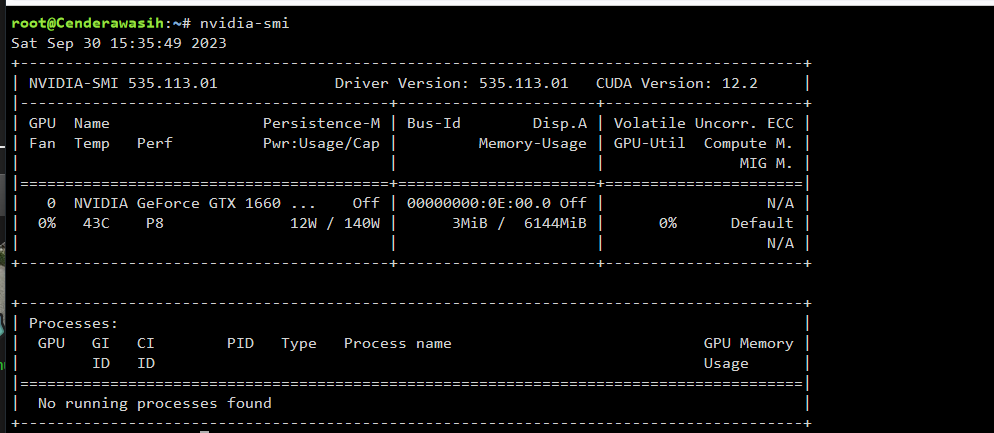Click the "Process name" column header

tap(397, 344)
